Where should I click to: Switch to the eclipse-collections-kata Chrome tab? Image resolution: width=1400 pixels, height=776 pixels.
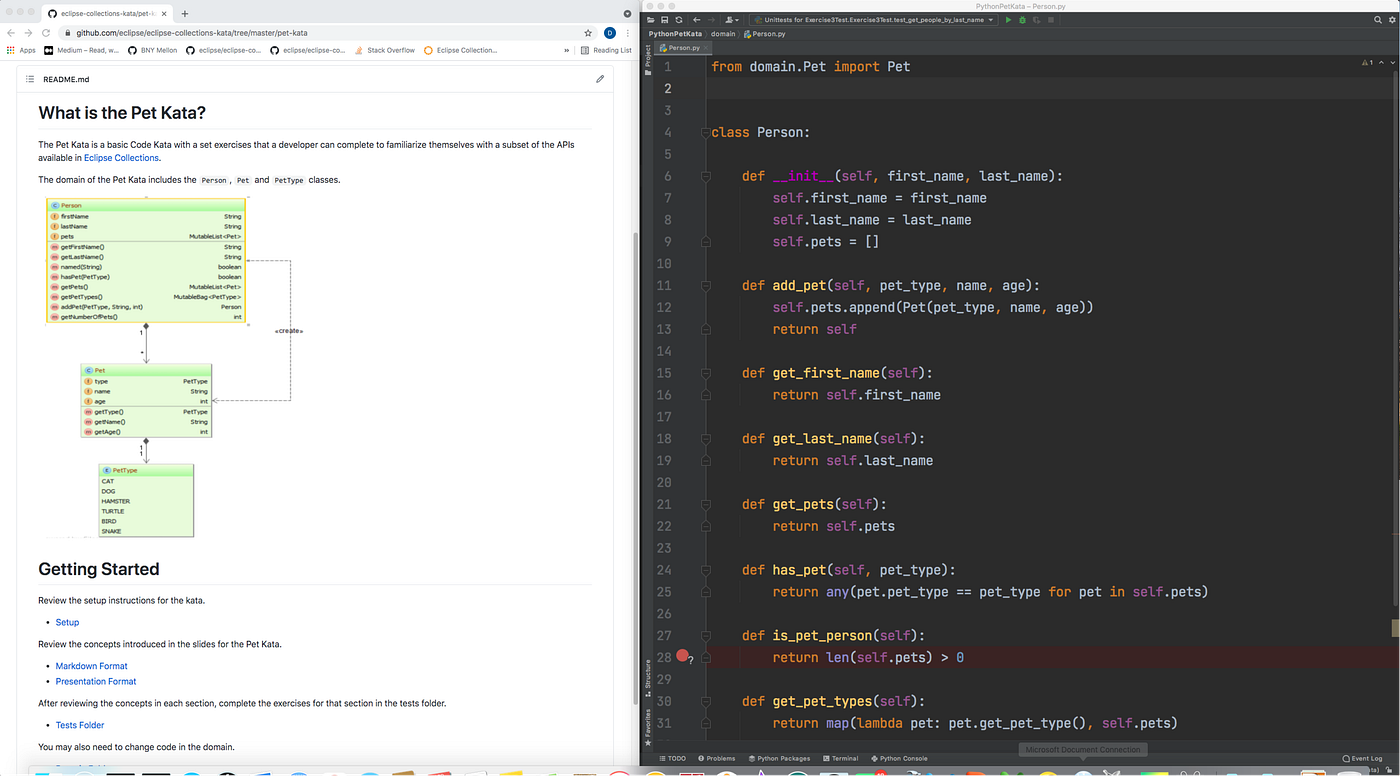point(108,14)
